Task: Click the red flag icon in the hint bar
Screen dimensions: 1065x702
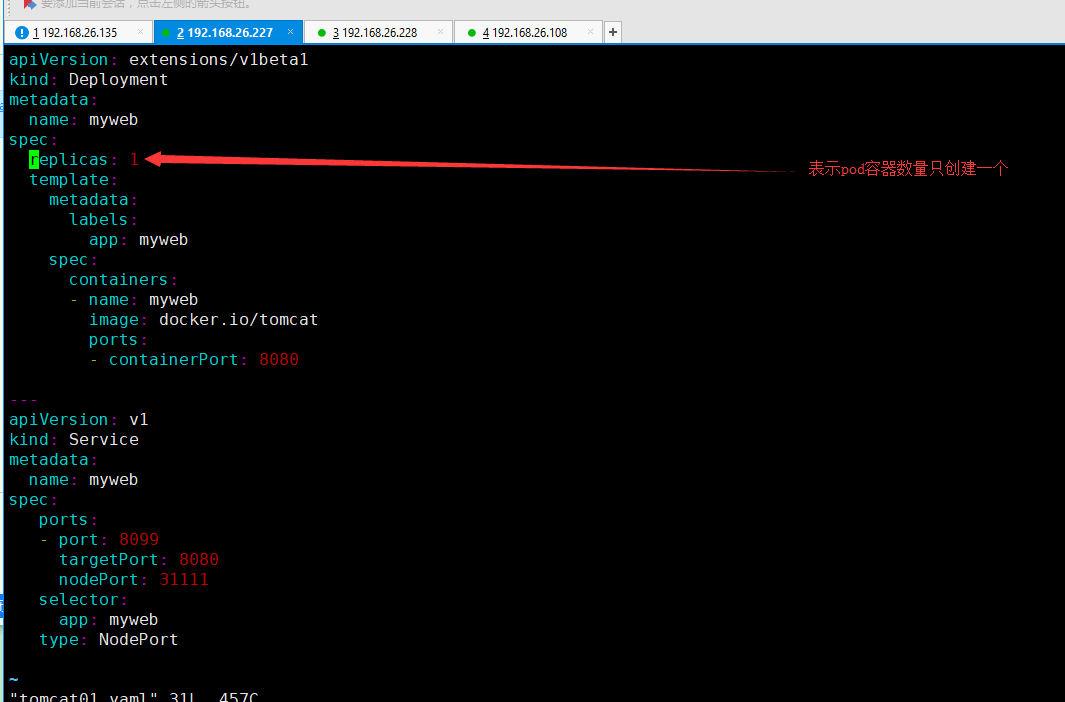Action: tap(30, 4)
